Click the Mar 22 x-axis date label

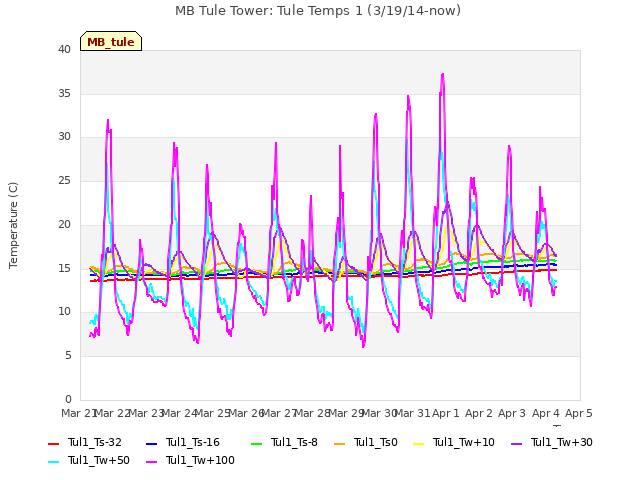point(112,413)
